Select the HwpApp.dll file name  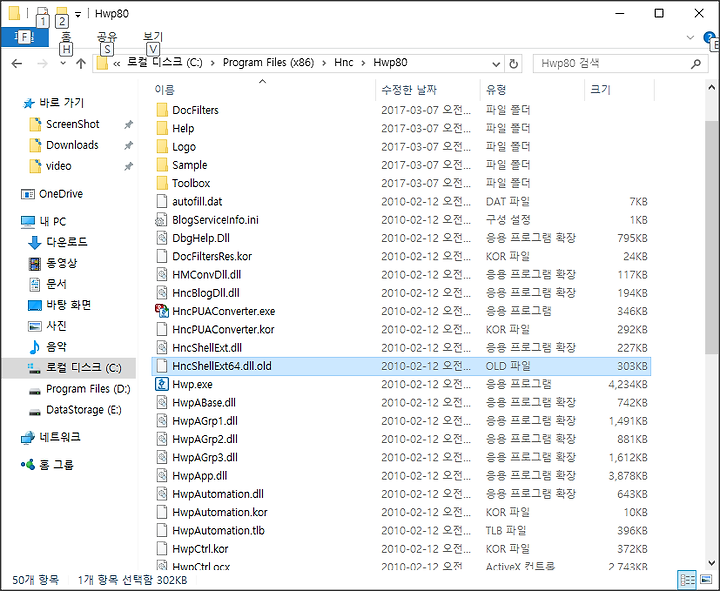click(199, 476)
